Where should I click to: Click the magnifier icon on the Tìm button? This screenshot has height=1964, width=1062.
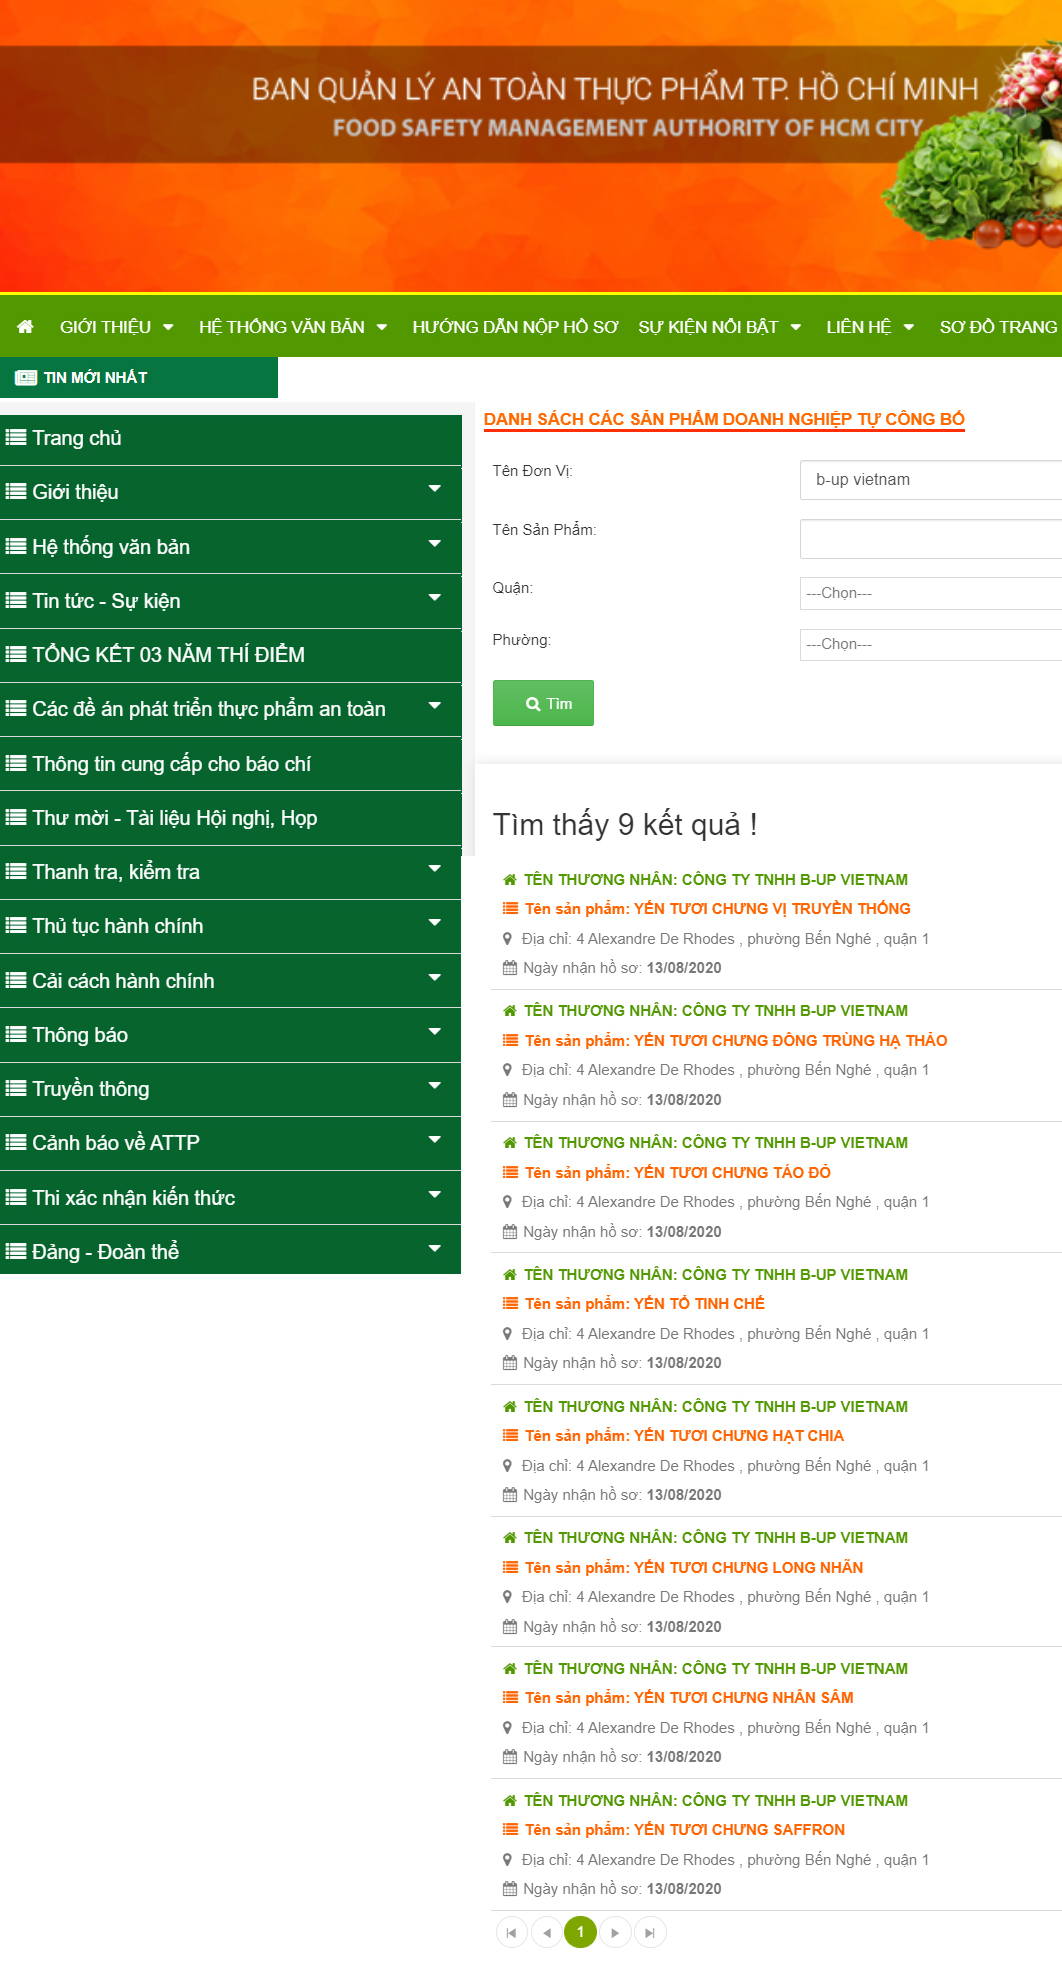pos(533,704)
